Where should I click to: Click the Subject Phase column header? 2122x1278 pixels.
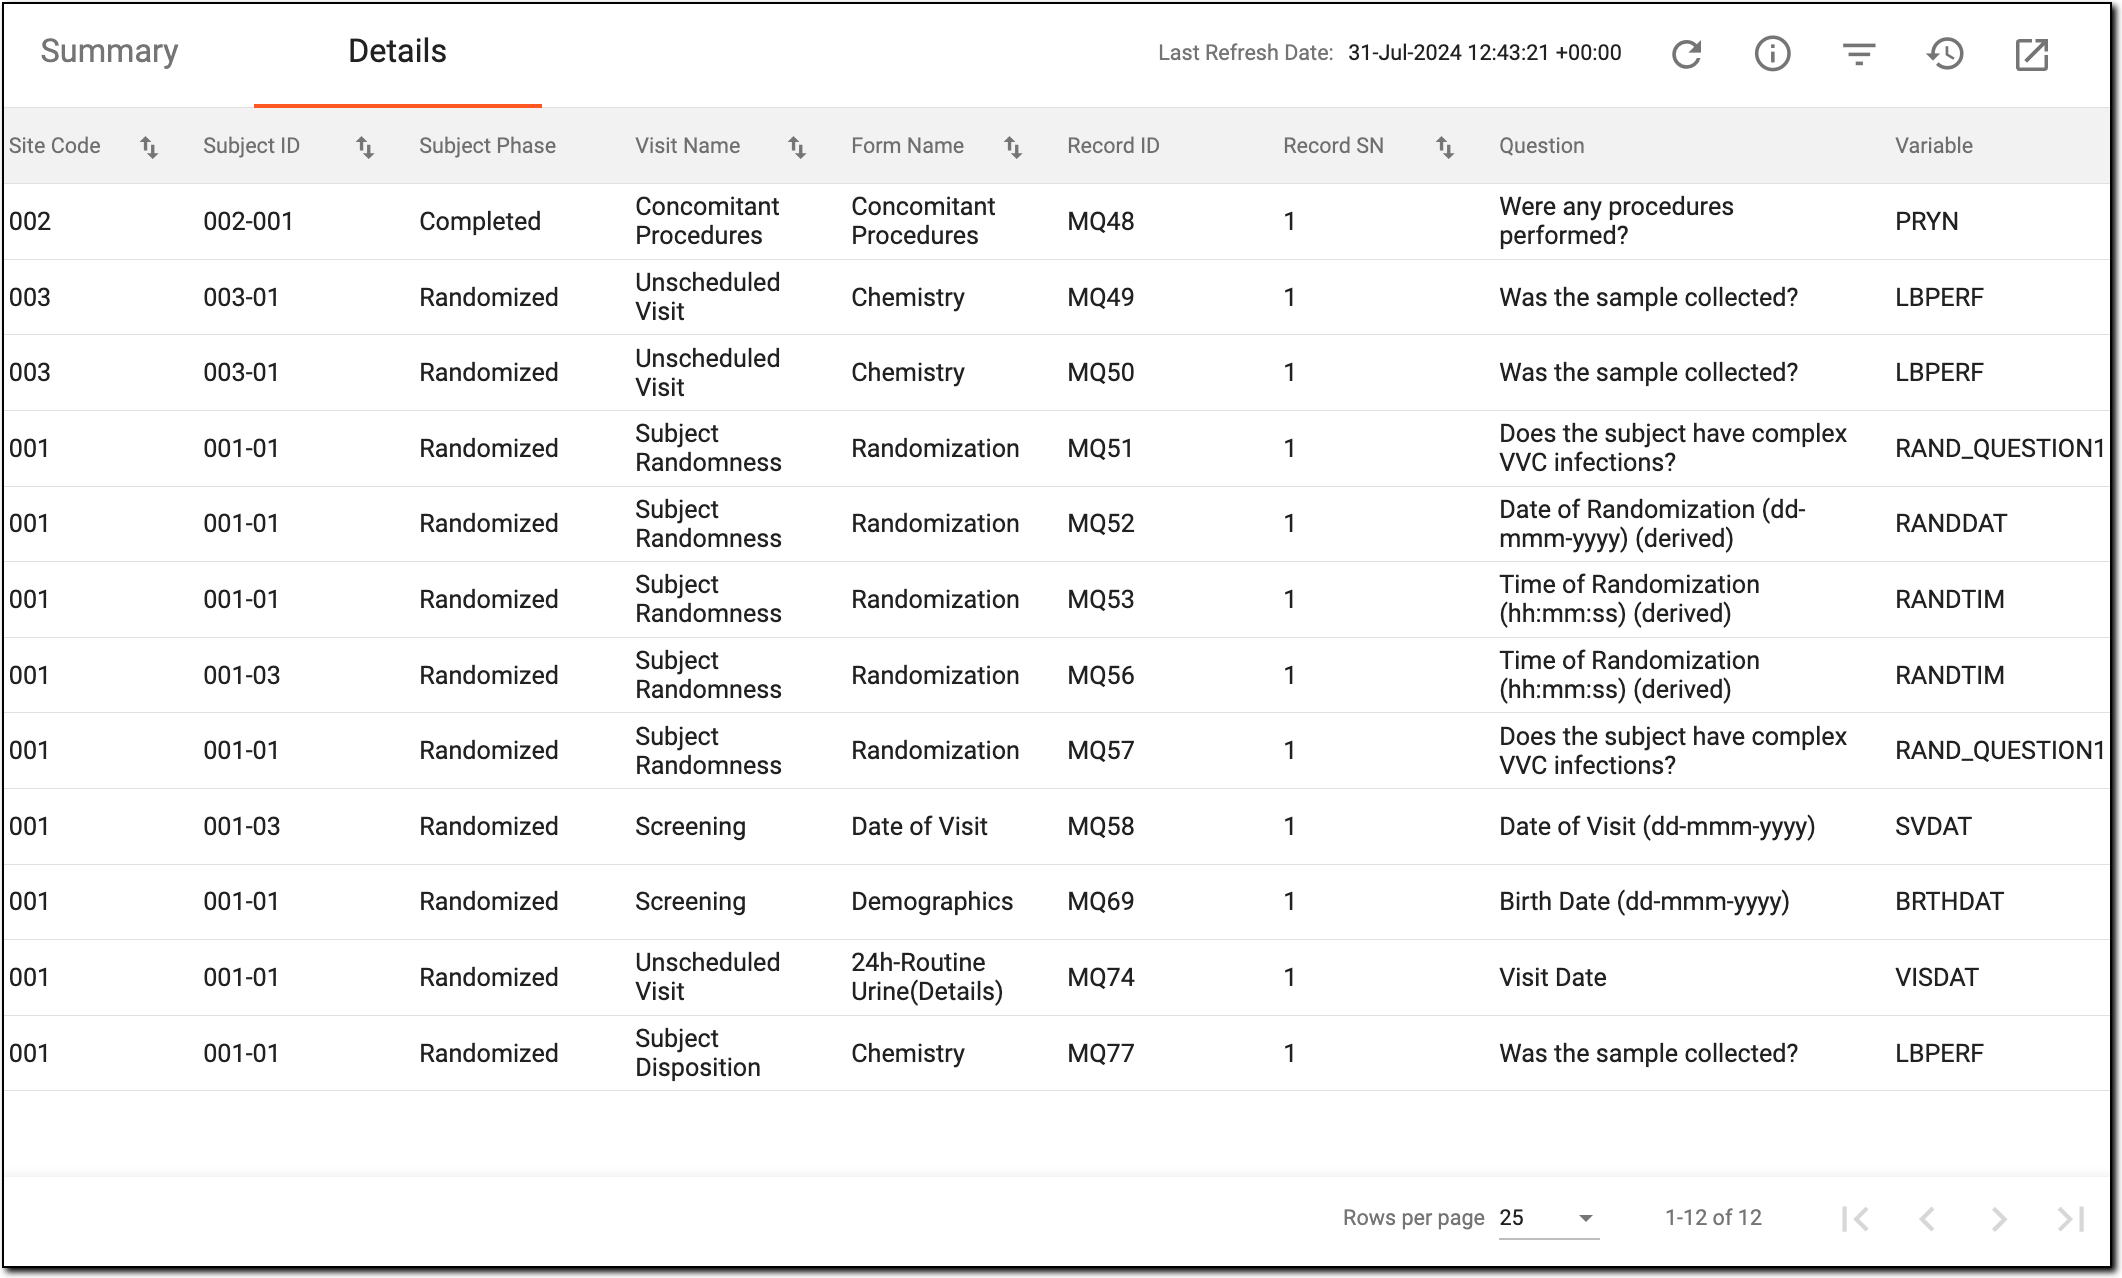487,146
